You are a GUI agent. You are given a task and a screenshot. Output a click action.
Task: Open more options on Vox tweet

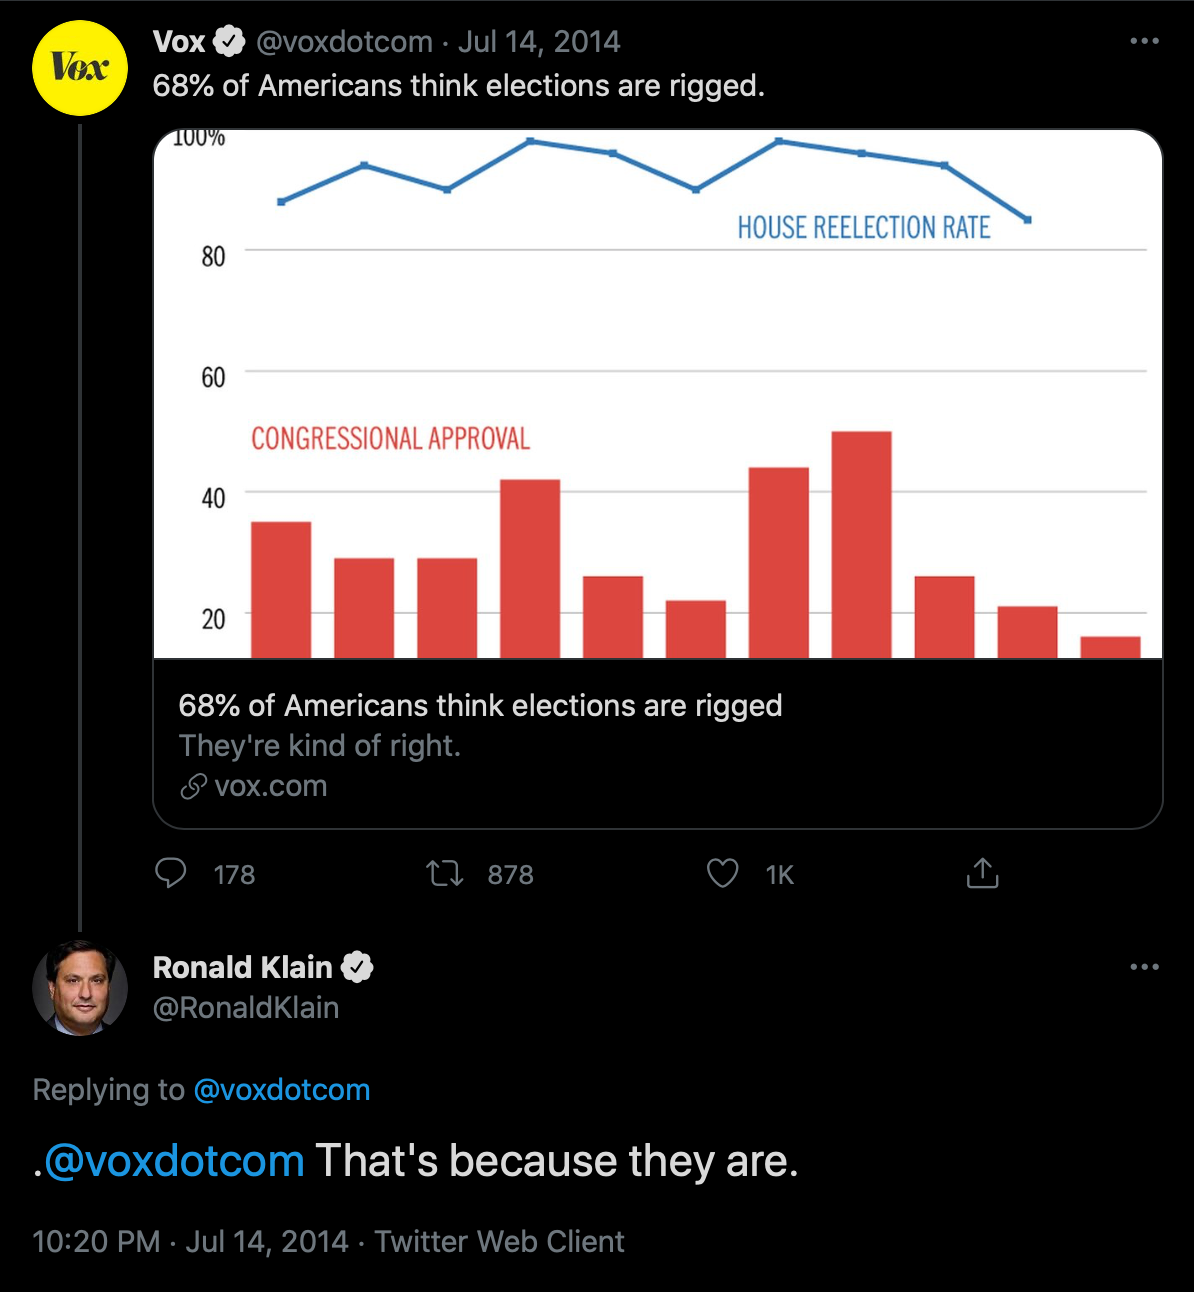1144,41
